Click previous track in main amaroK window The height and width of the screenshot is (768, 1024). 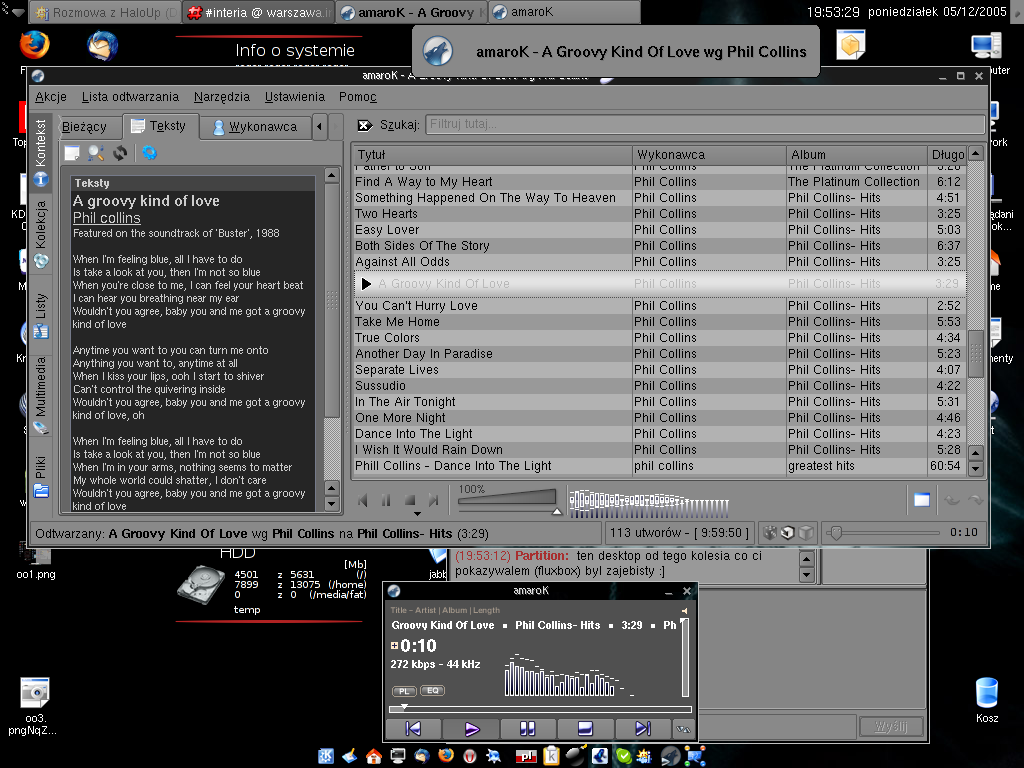[x=363, y=500]
